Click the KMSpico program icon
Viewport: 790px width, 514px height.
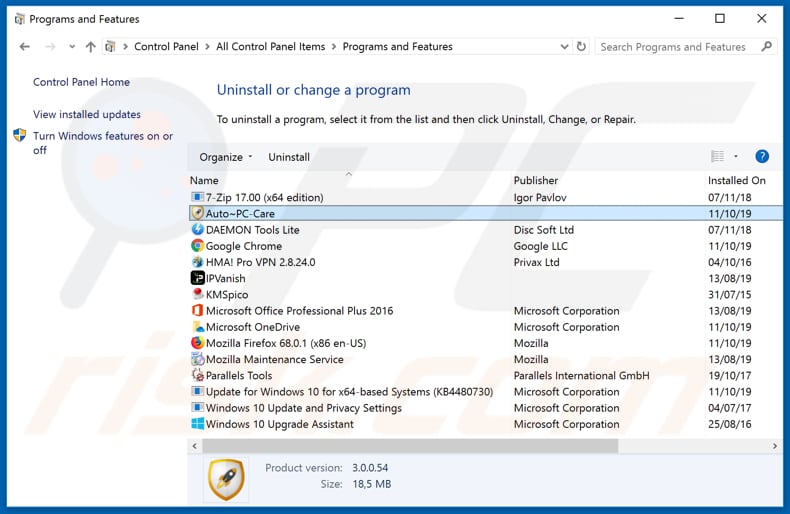click(x=198, y=295)
